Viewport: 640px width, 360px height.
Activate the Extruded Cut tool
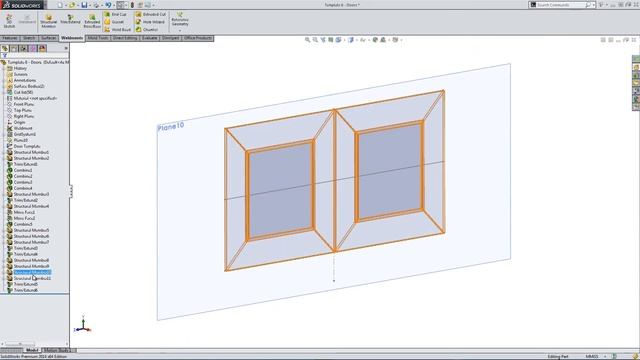tap(151, 14)
